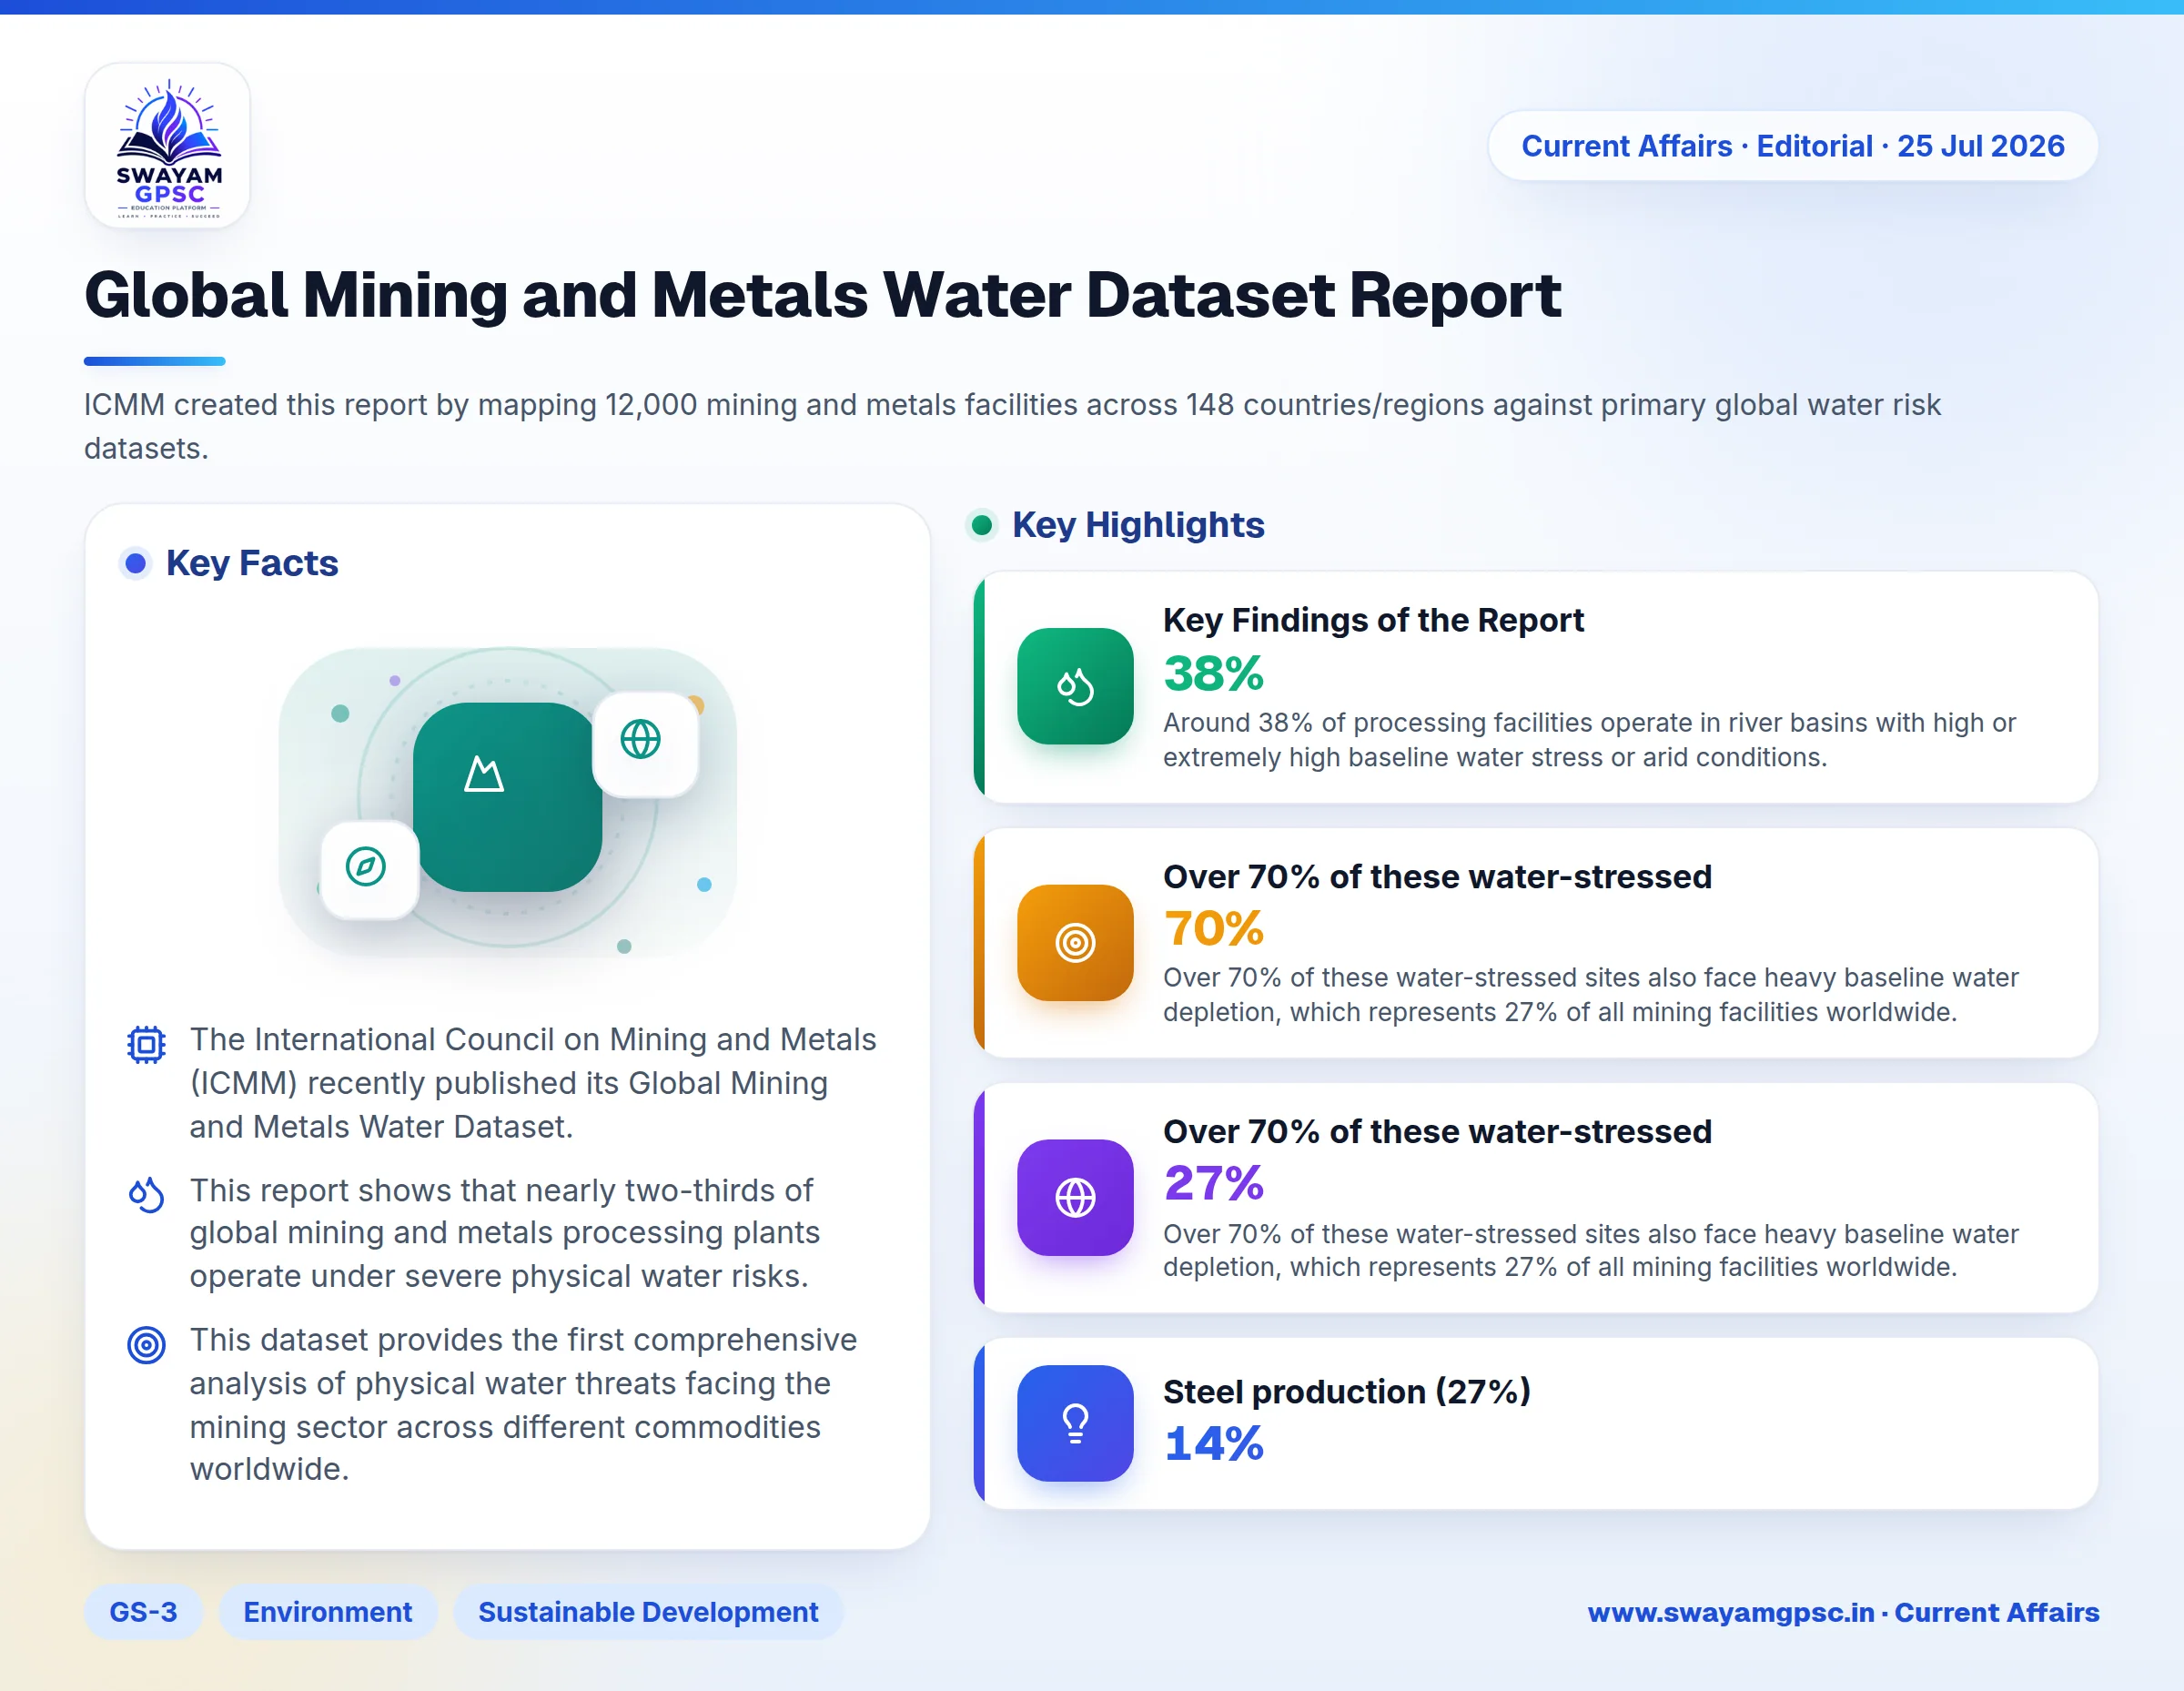Click the green 38% figure
Image resolution: width=2184 pixels, height=1691 pixels.
coord(1213,673)
